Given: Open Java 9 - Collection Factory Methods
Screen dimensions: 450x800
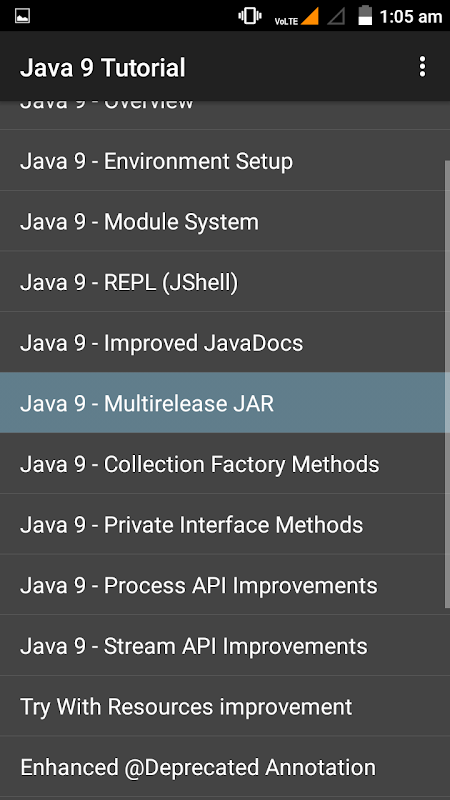Looking at the screenshot, I should coord(225,463).
